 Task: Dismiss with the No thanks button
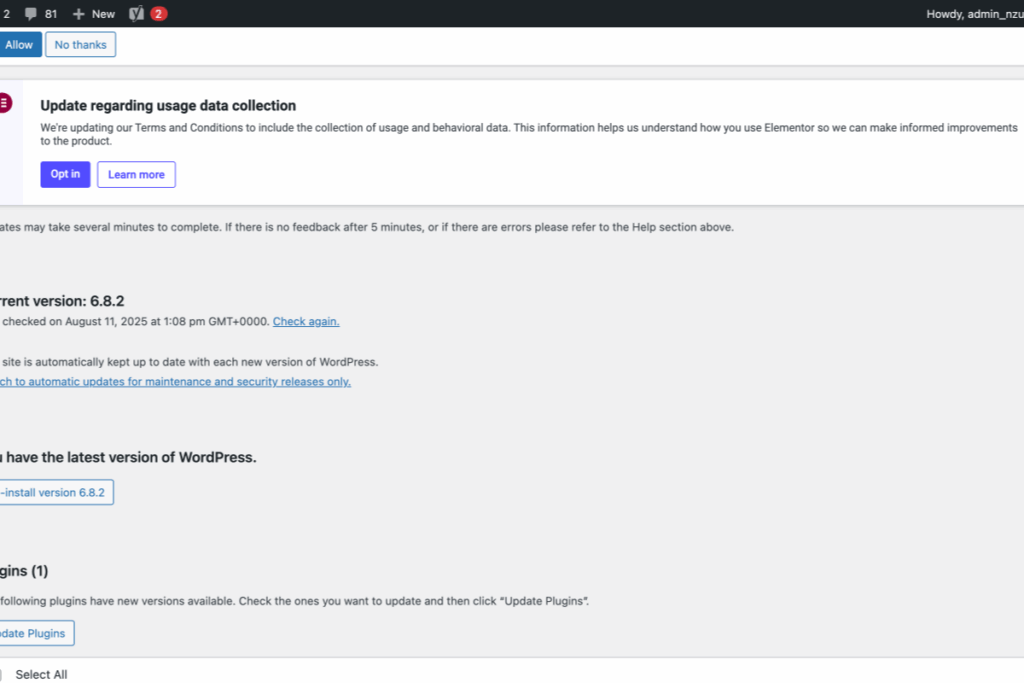pos(80,44)
